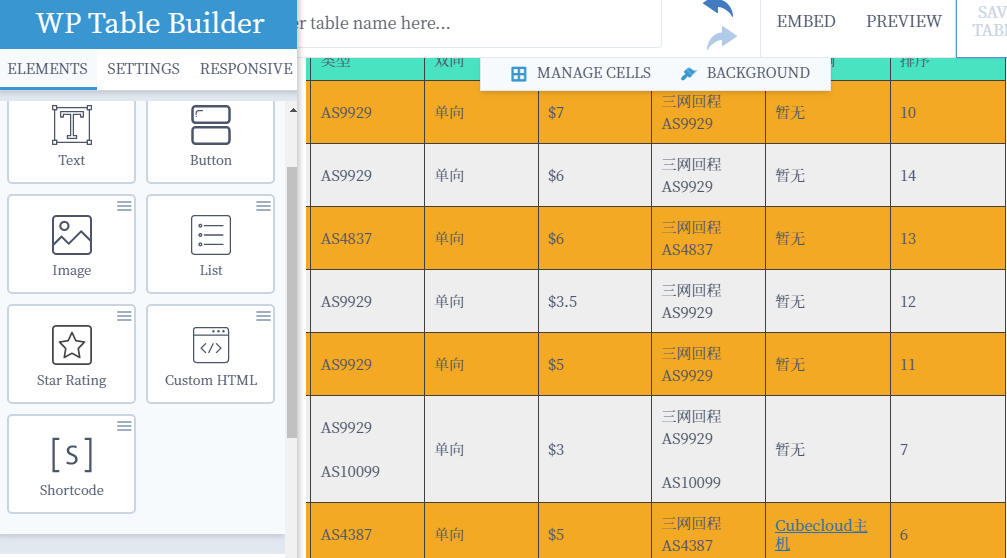Open Manage Cells mode
The height and width of the screenshot is (558, 1007).
[581, 73]
